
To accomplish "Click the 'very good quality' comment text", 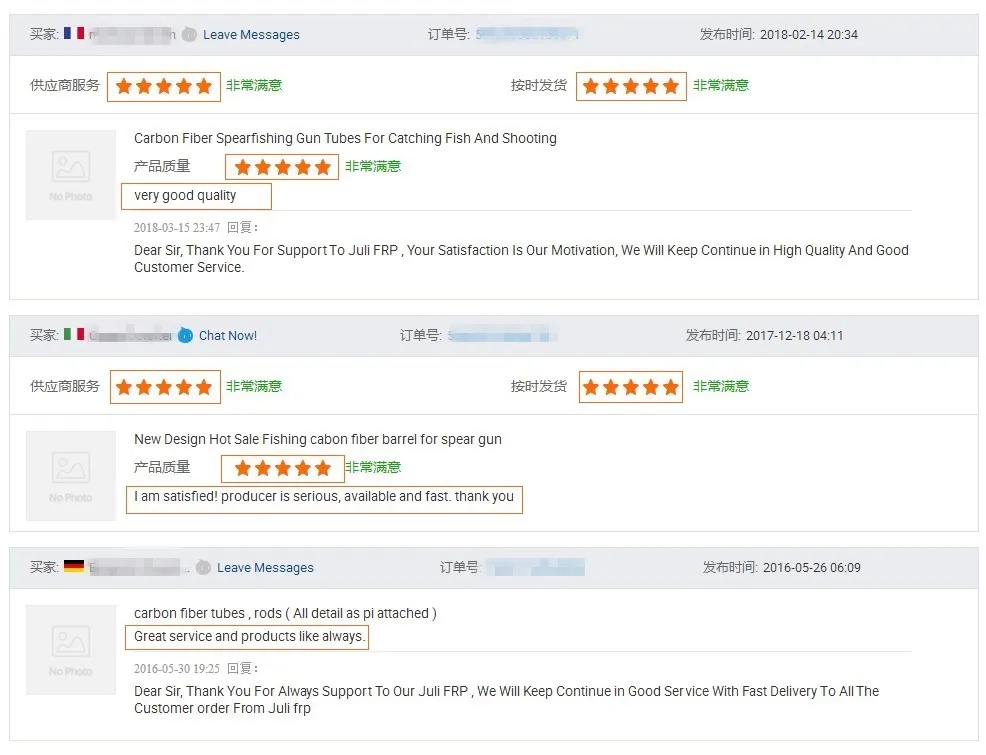I will pyautogui.click(x=185, y=196).
